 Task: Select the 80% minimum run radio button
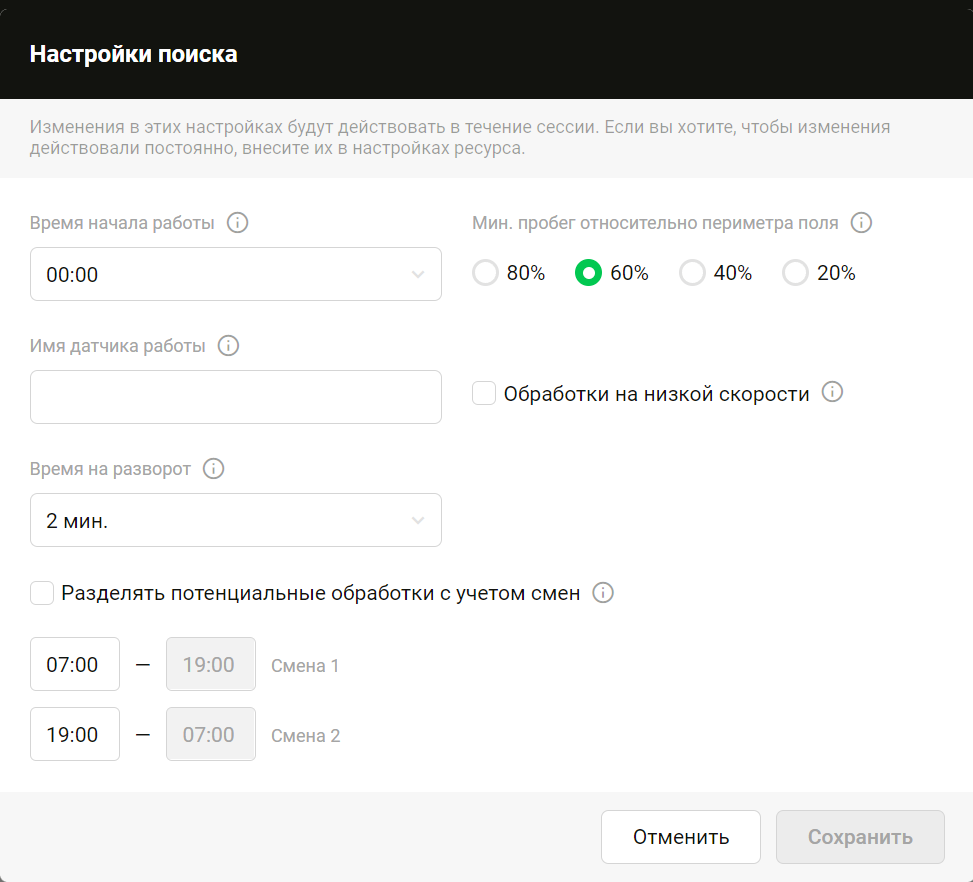tap(486, 272)
